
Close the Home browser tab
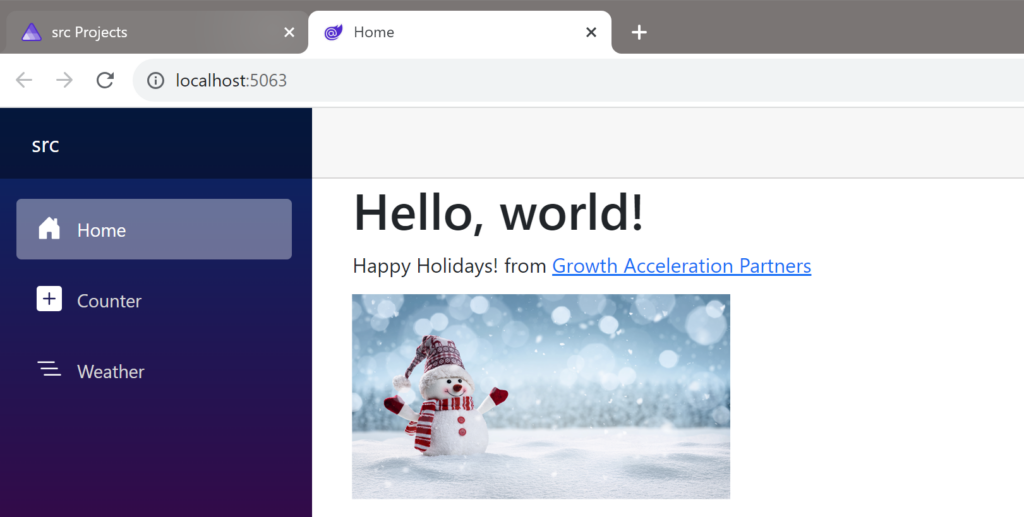pos(591,32)
